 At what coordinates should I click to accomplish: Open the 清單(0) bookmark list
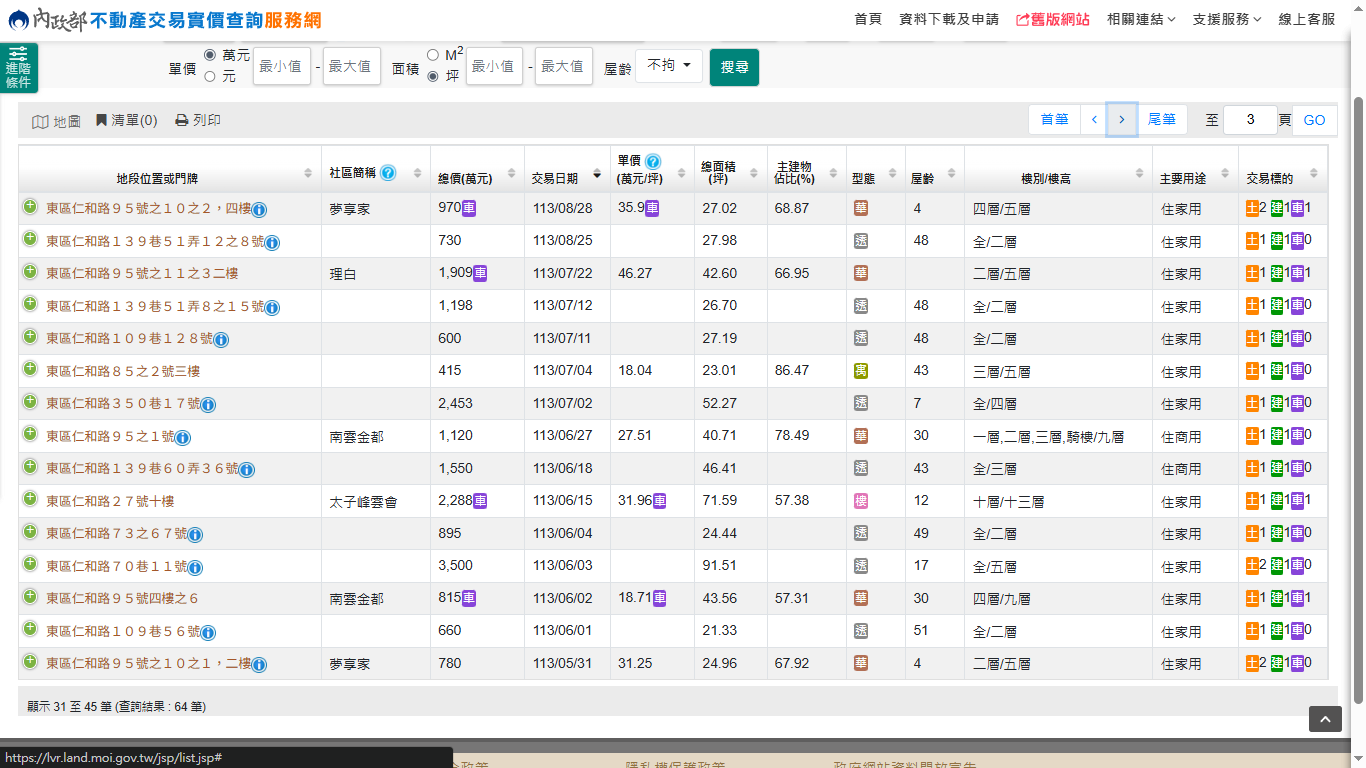tap(126, 120)
